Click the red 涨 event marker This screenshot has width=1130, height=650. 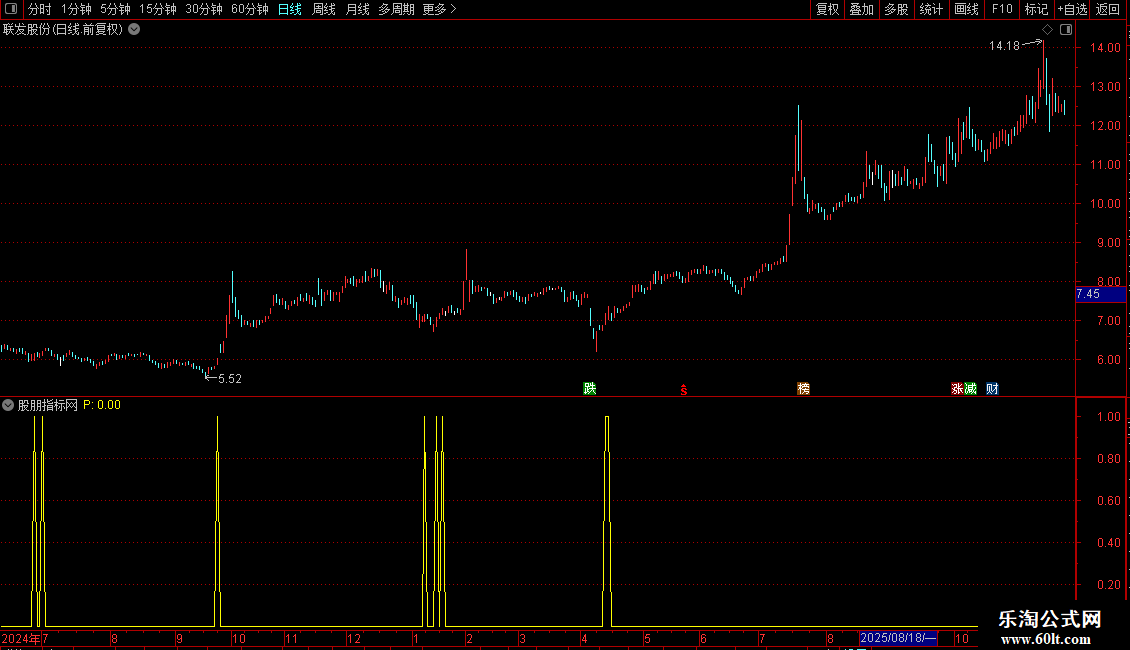[957, 388]
